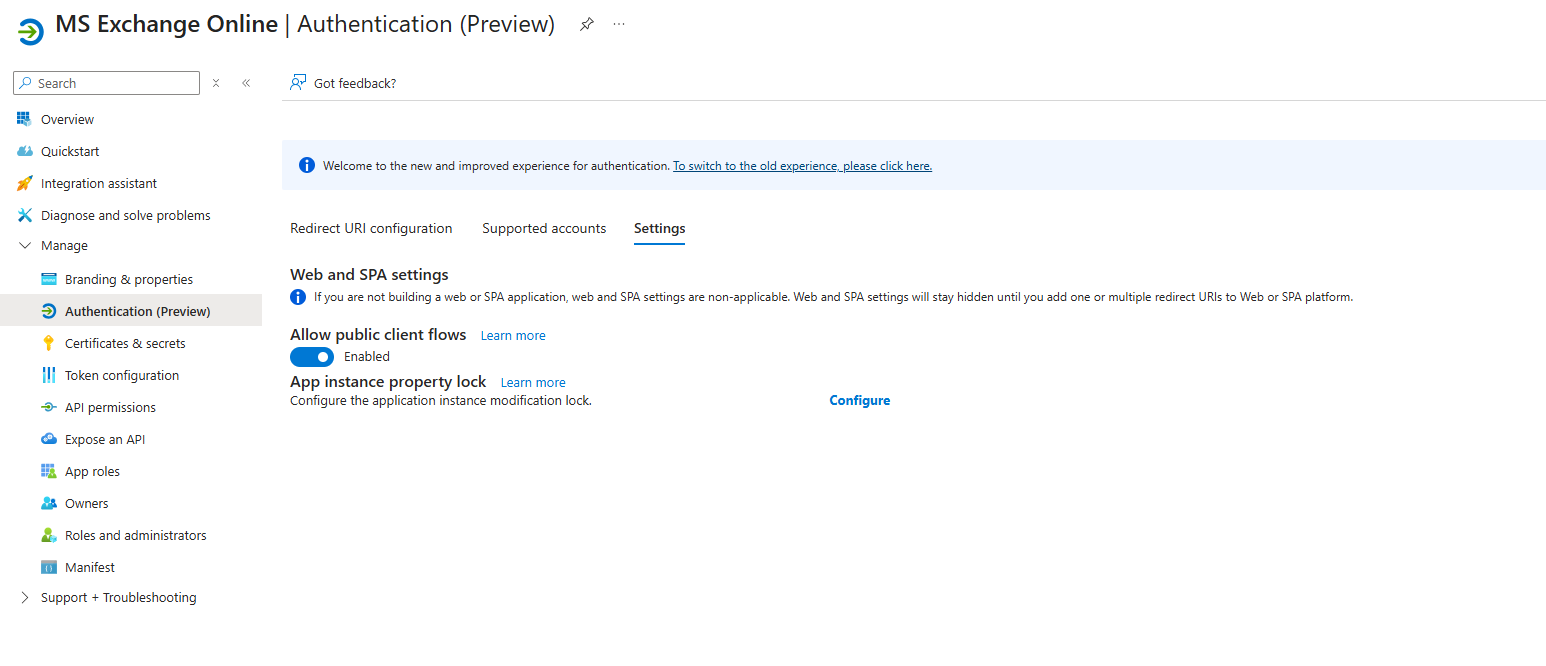
Task: Click the 'Enabled' toggle status text
Action: pyautogui.click(x=367, y=357)
